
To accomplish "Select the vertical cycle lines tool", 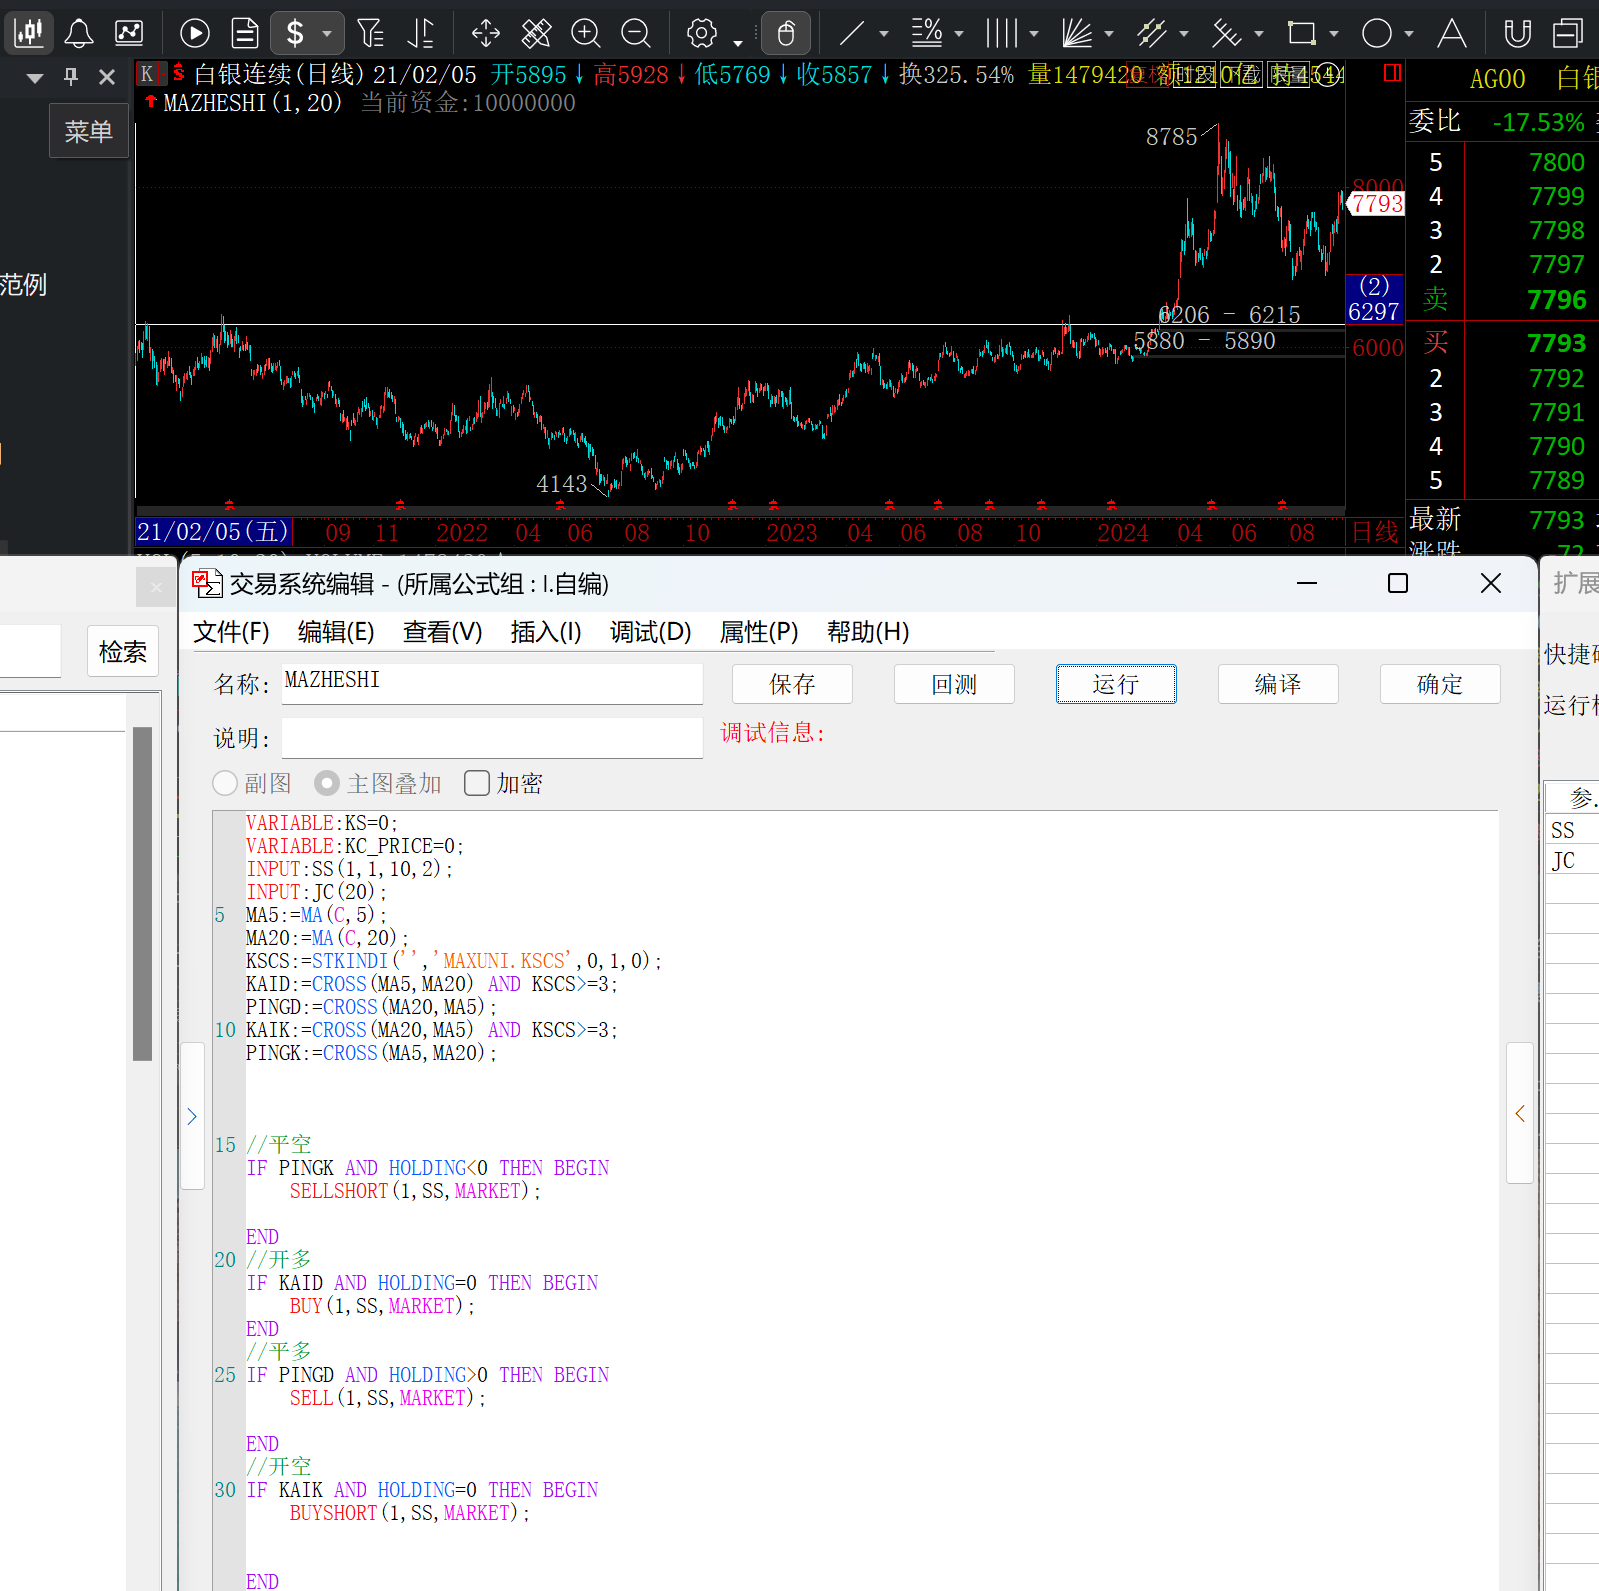I will pos(1001,34).
